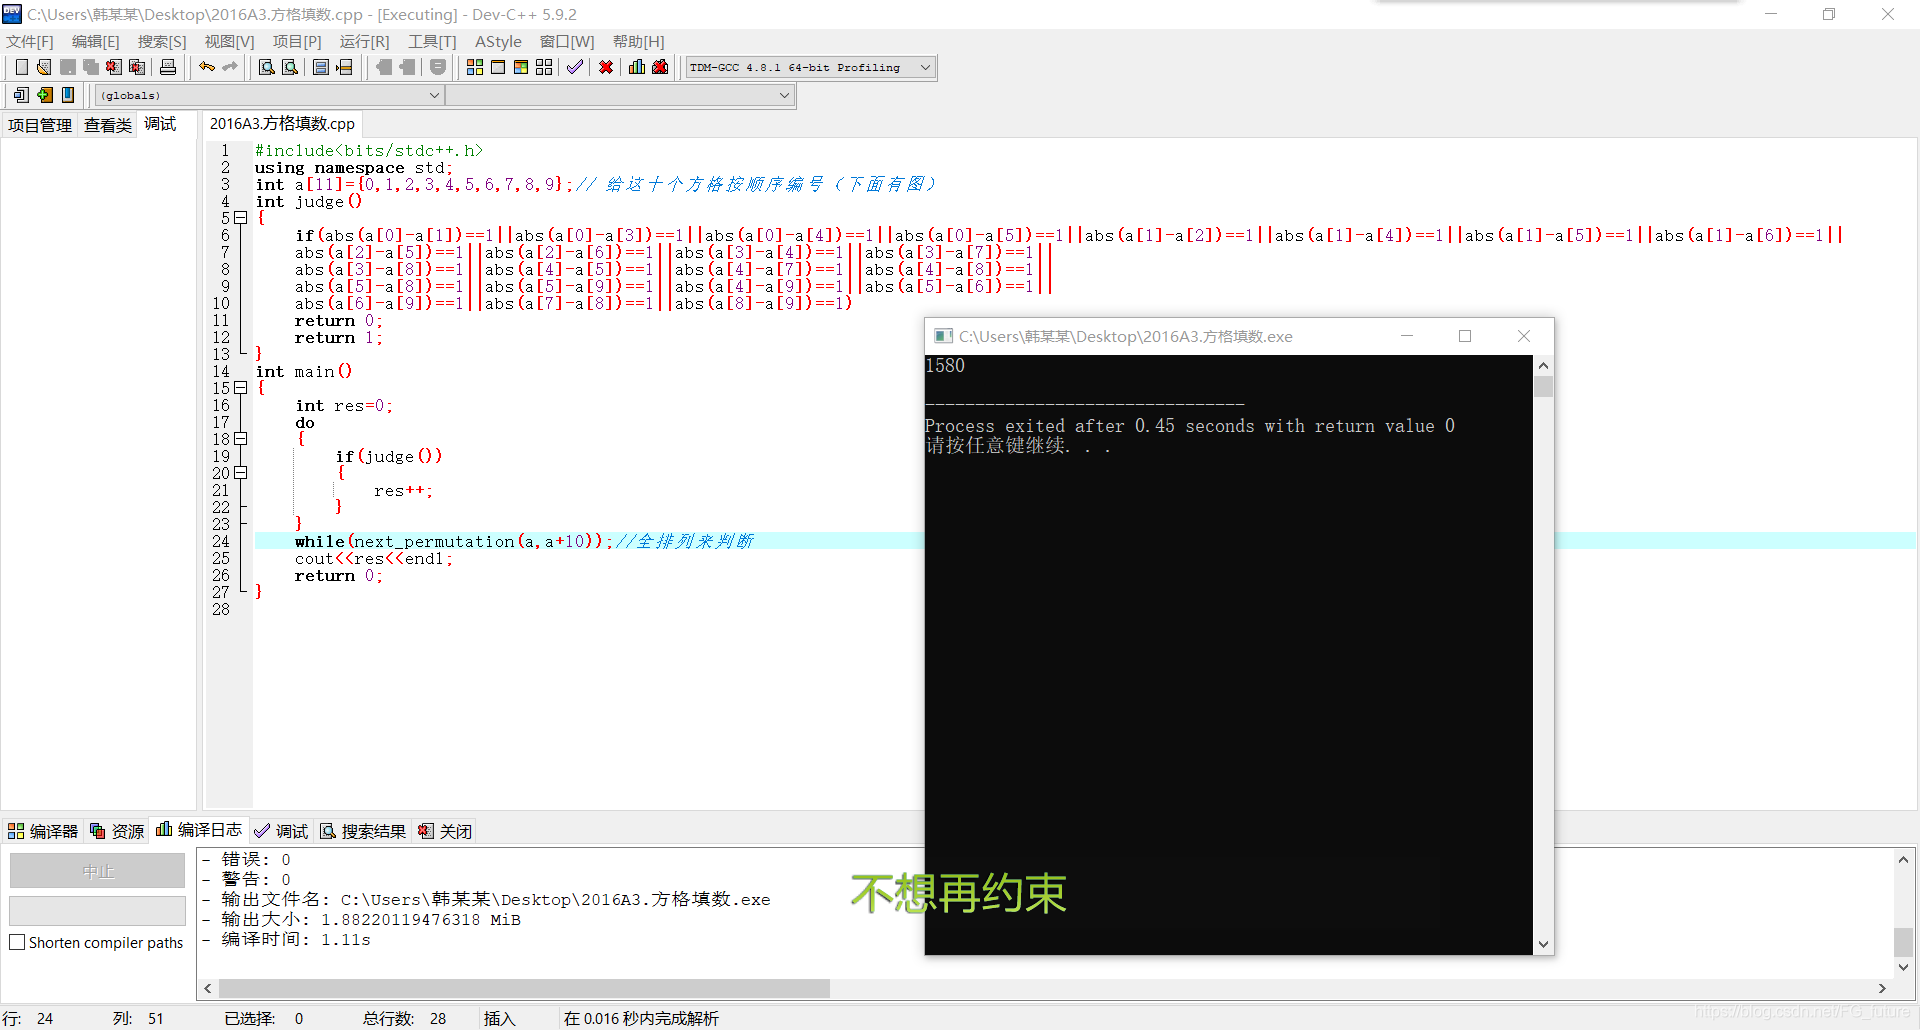Screen dimensions: 1920x1030
Task: Open the 运行[R] menu
Action: [364, 41]
